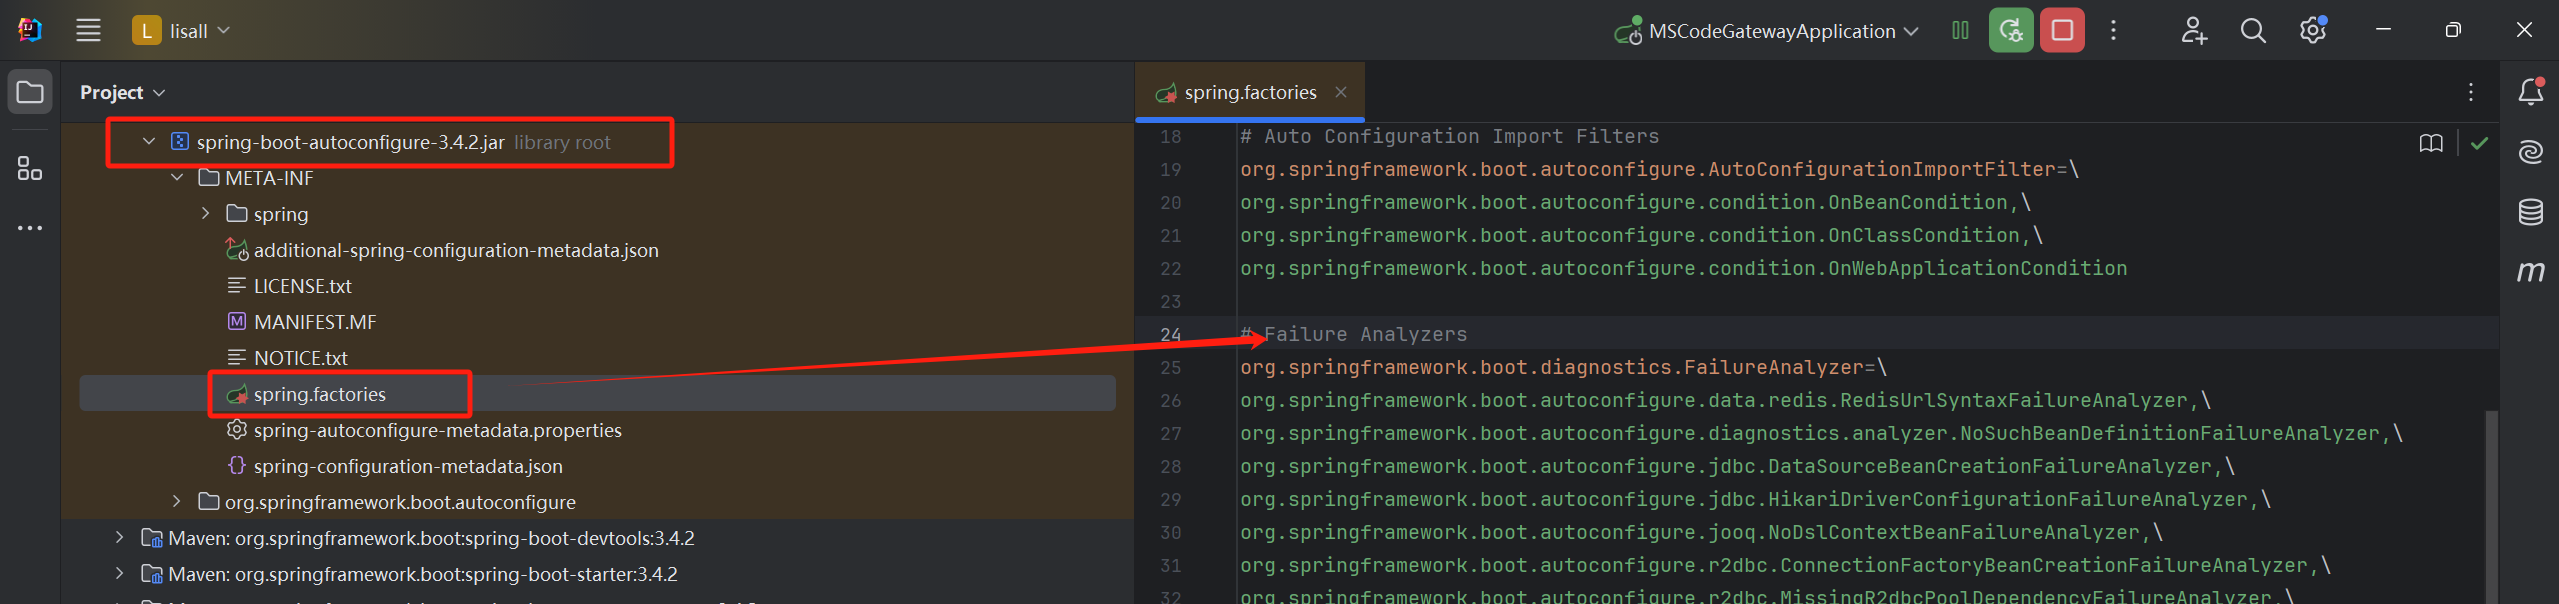The height and width of the screenshot is (604, 2559).
Task: Open editor tab options menu
Action: point(2471,92)
